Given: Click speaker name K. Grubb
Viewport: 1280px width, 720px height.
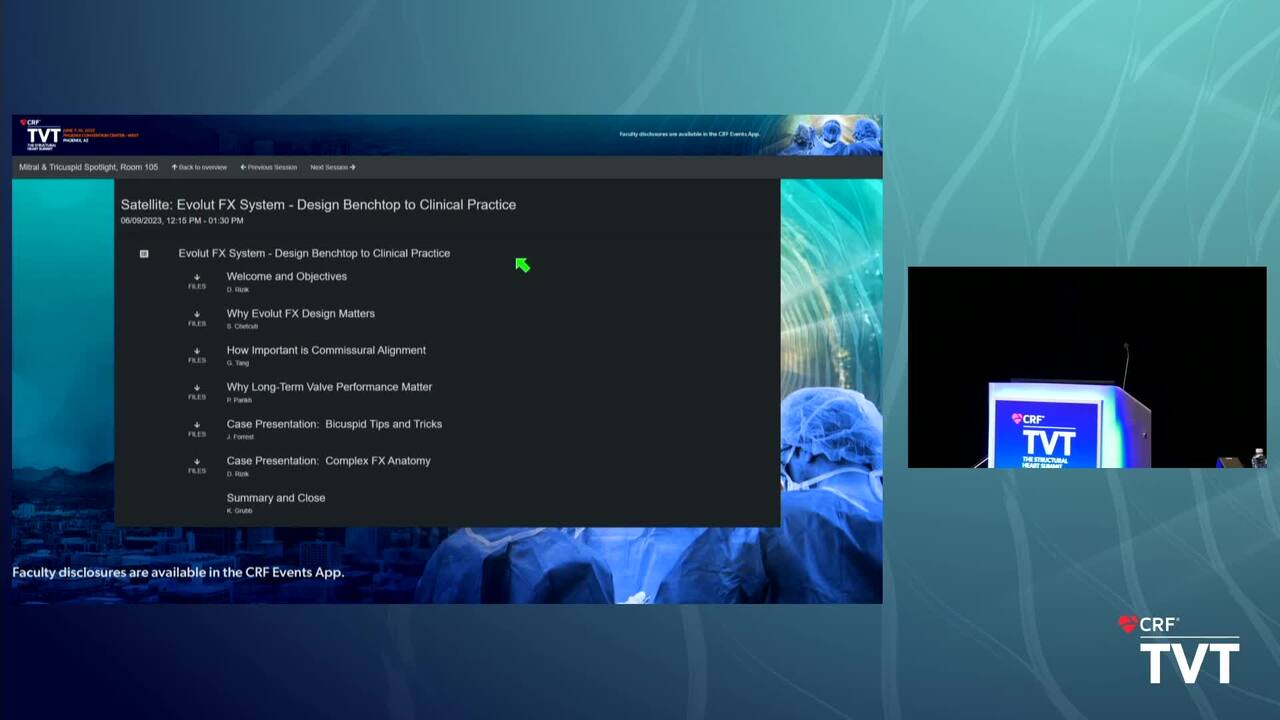Looking at the screenshot, I should coord(239,511).
